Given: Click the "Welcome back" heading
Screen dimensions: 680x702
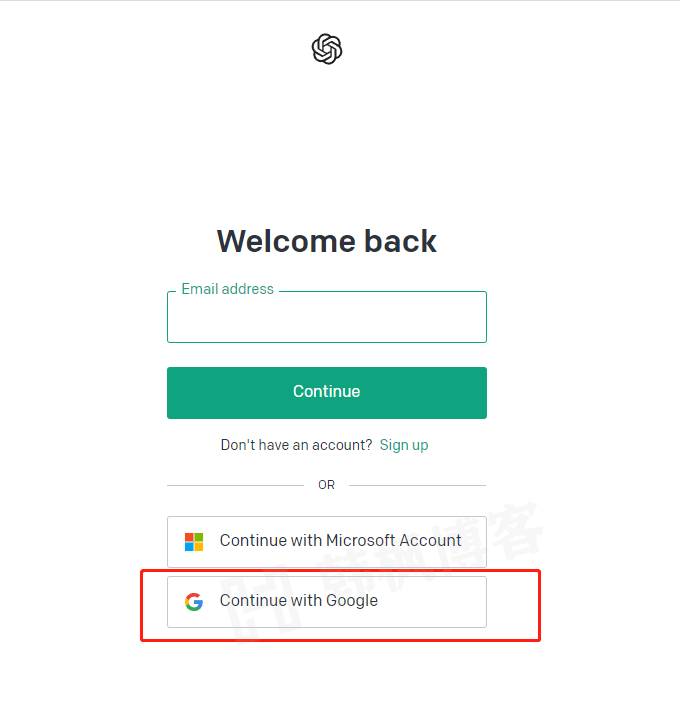Looking at the screenshot, I should click(x=327, y=241).
